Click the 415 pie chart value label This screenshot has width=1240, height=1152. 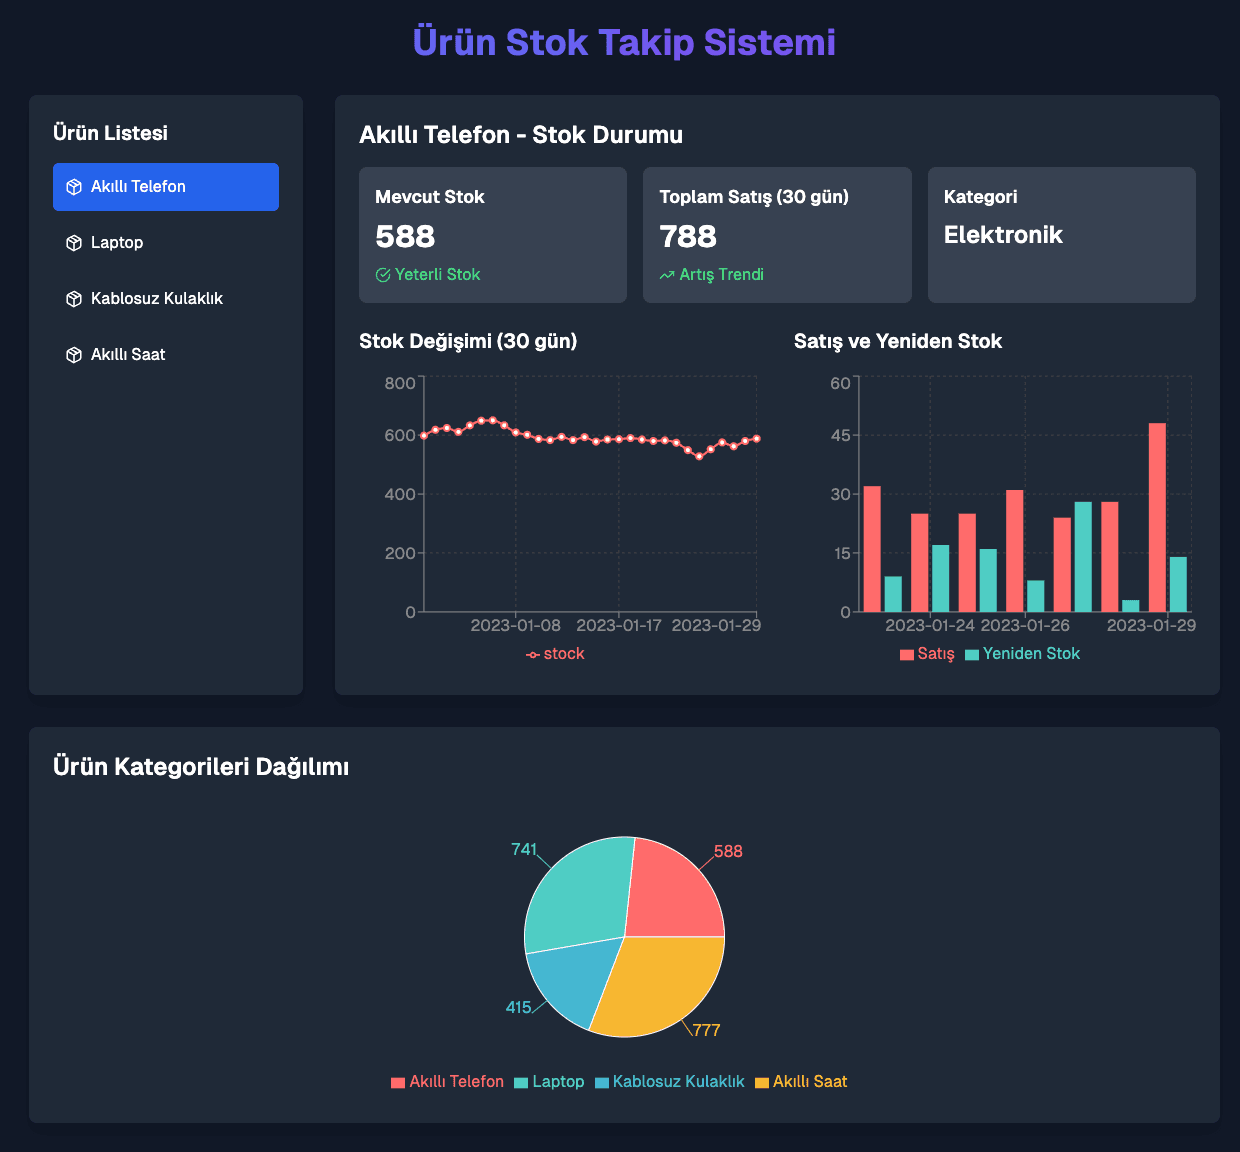[x=518, y=1008]
